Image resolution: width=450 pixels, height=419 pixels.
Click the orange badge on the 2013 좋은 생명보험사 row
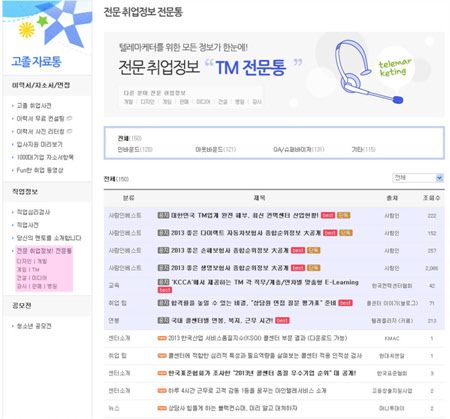pos(314,268)
